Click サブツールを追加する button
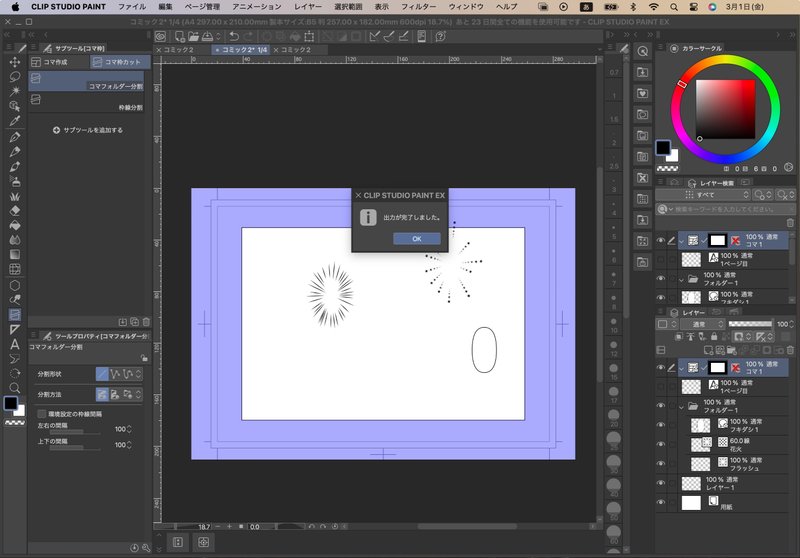The width and height of the screenshot is (800, 558). point(88,130)
